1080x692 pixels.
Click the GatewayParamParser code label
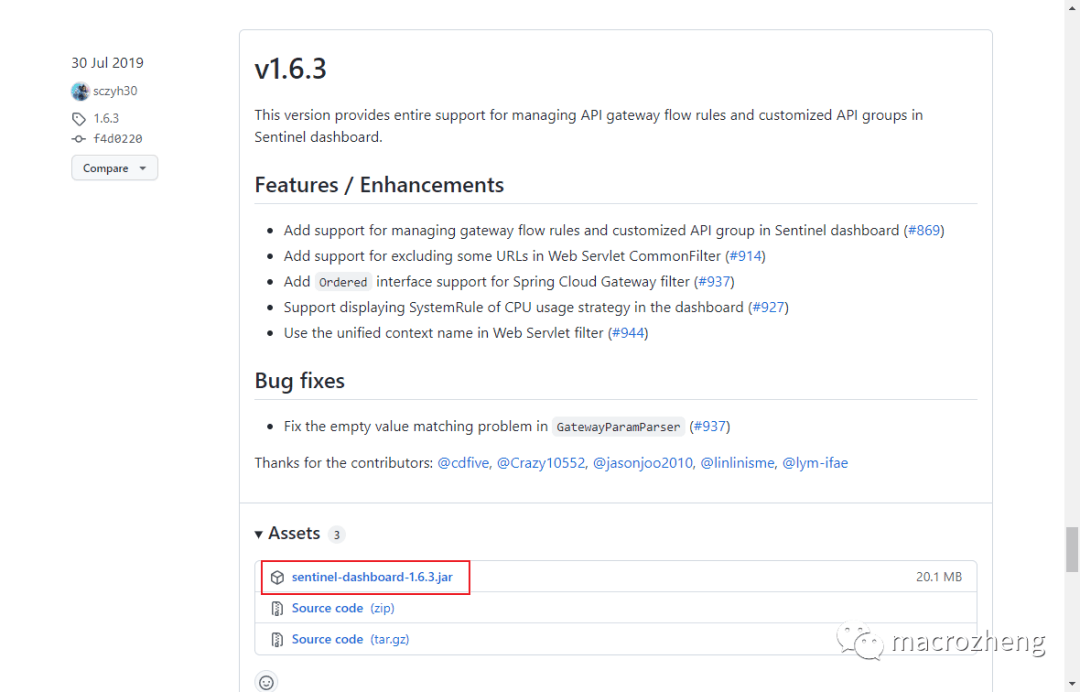point(619,427)
